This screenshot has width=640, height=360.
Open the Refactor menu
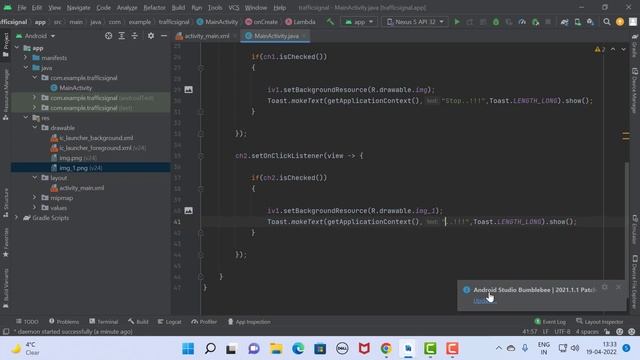pos(154,8)
